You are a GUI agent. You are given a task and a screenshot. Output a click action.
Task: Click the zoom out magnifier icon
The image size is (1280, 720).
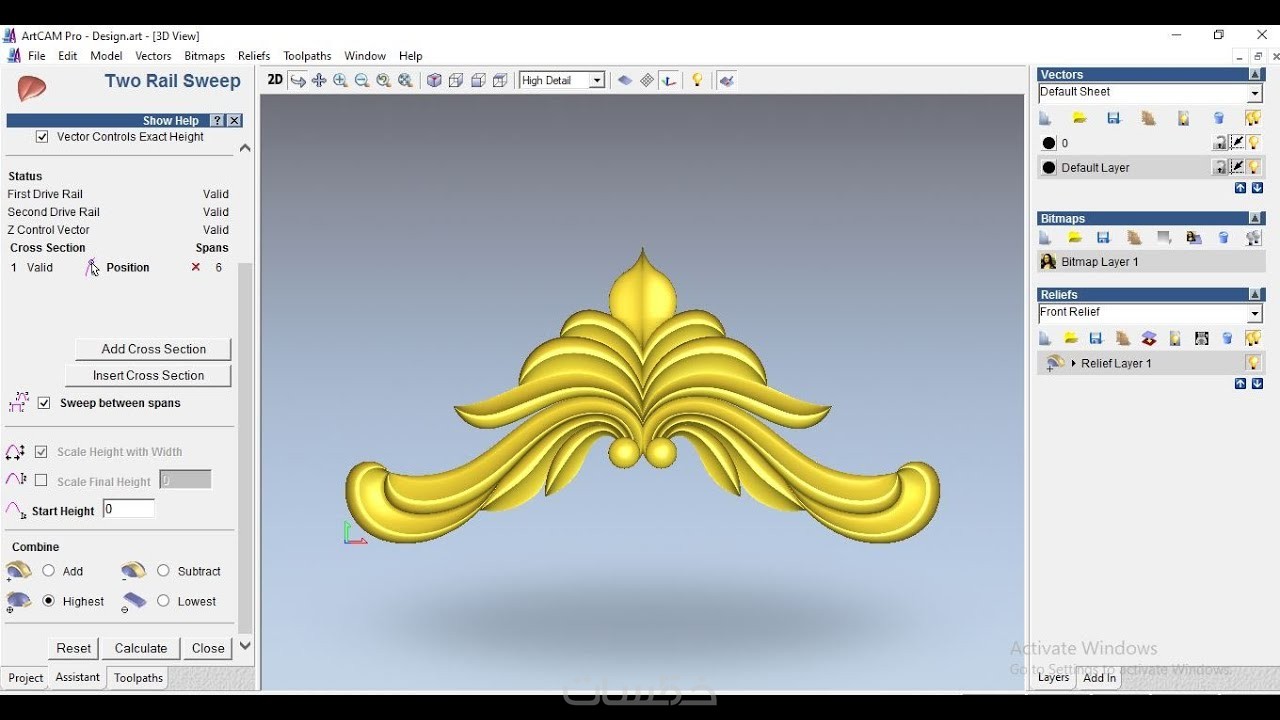pos(362,80)
